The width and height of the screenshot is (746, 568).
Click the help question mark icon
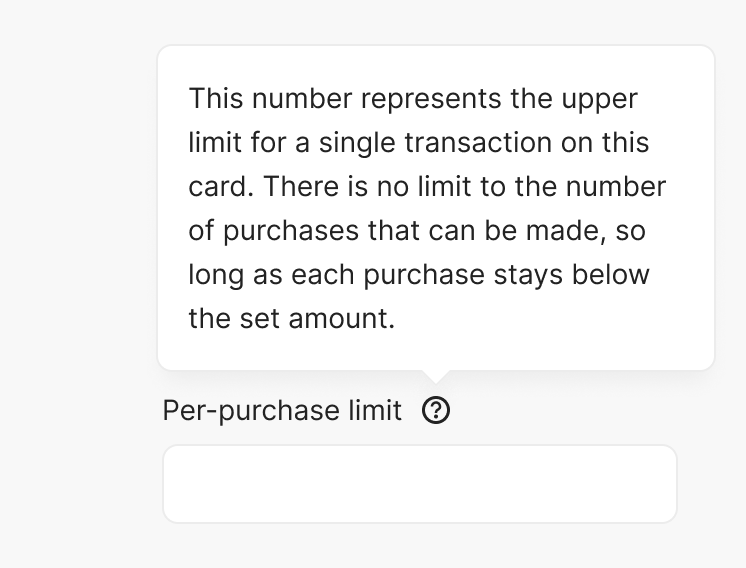point(436,411)
